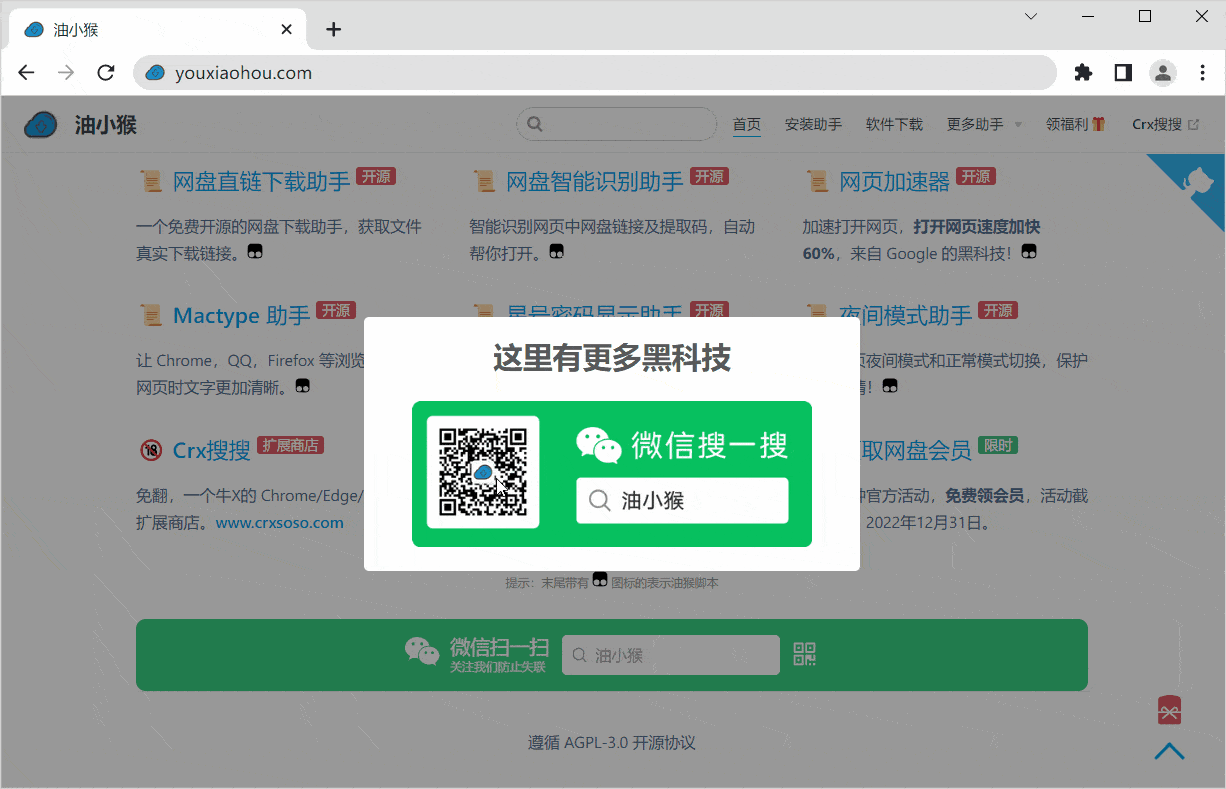Click scroll icon beside Mactype 助手
This screenshot has width=1226, height=789.
(151, 316)
